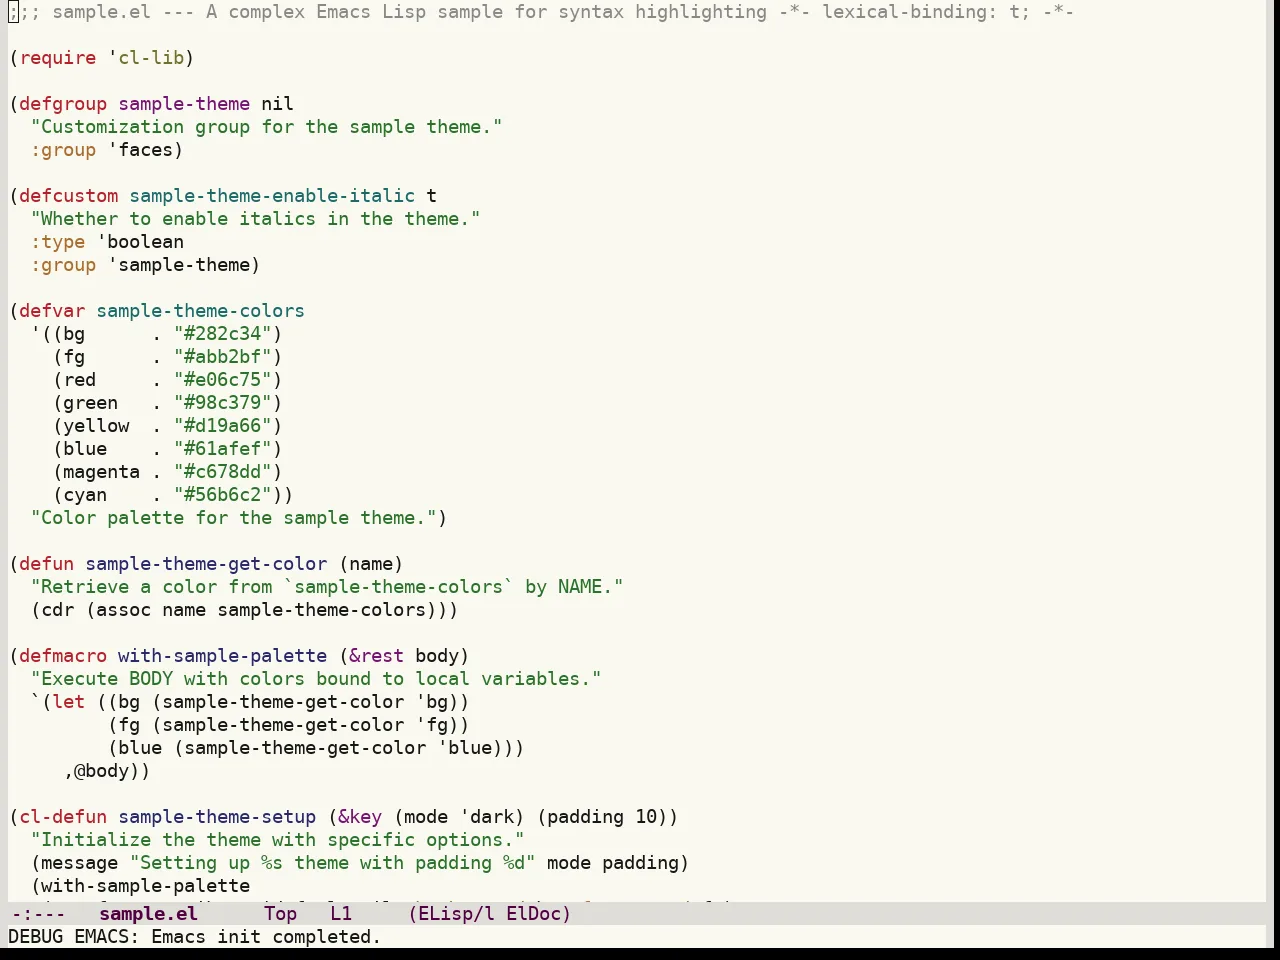Click the &rest keyword
The image size is (1280, 960).
pyautogui.click(x=376, y=656)
